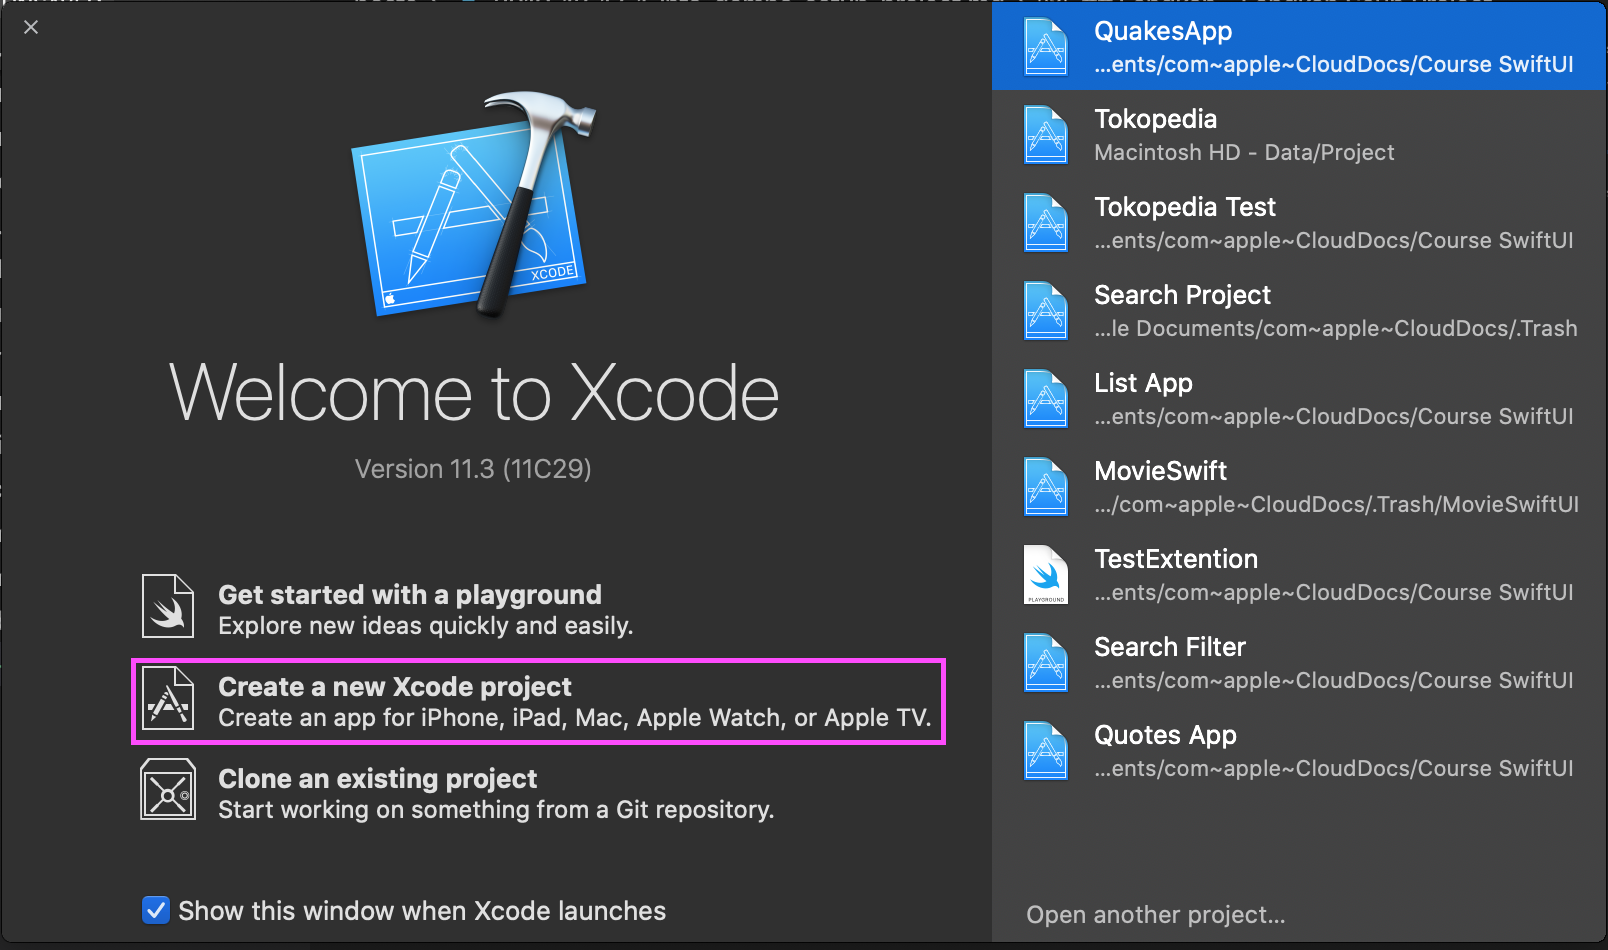Open another project link
Screen dimensions: 1608x950
(x=1155, y=915)
